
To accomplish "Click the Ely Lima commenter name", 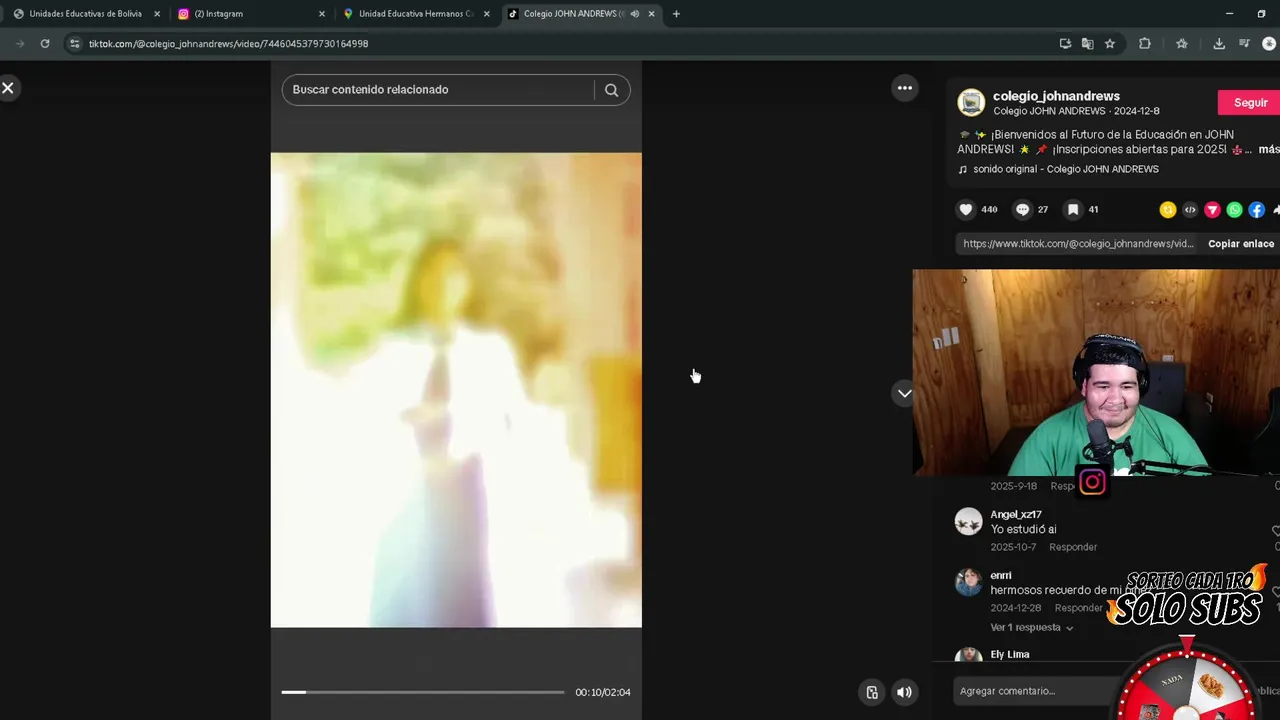I will (1009, 654).
